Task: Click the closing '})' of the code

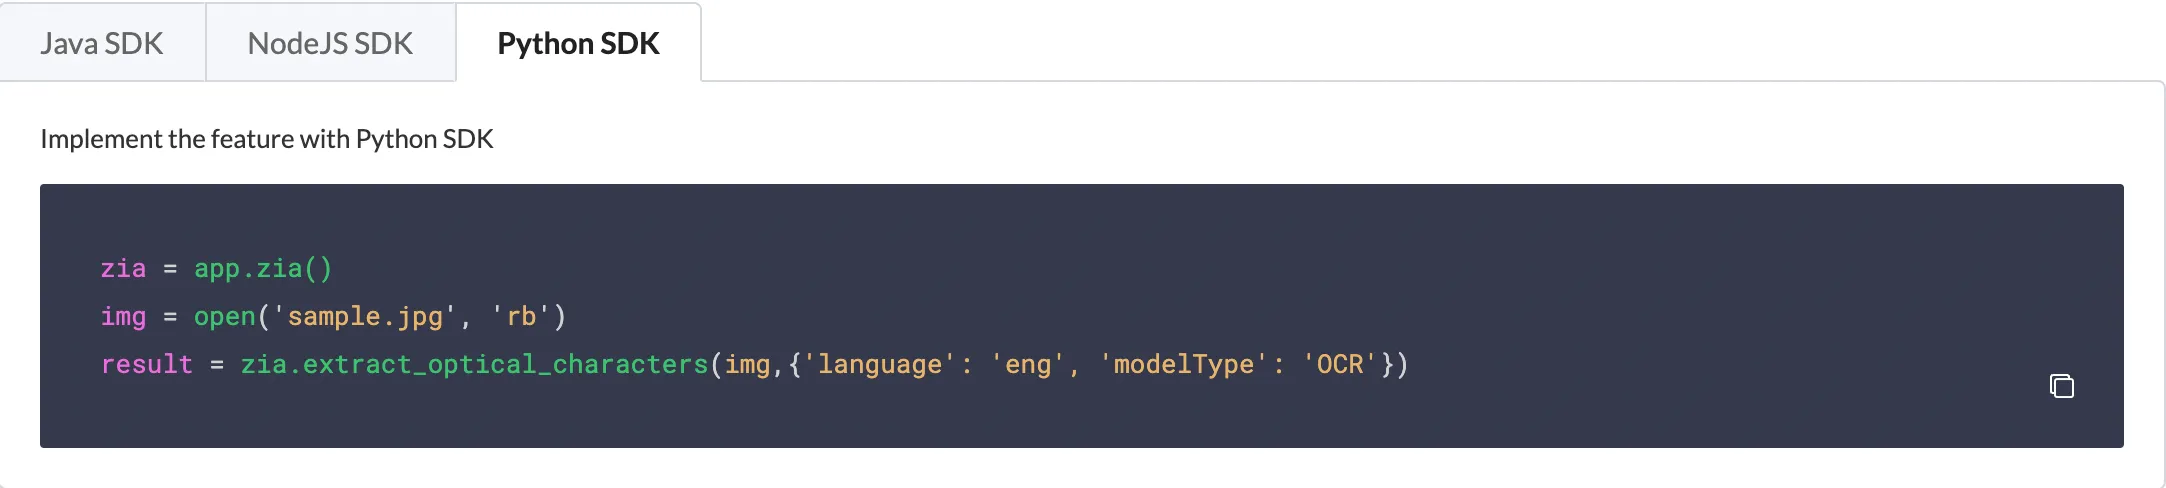Action: [1395, 364]
